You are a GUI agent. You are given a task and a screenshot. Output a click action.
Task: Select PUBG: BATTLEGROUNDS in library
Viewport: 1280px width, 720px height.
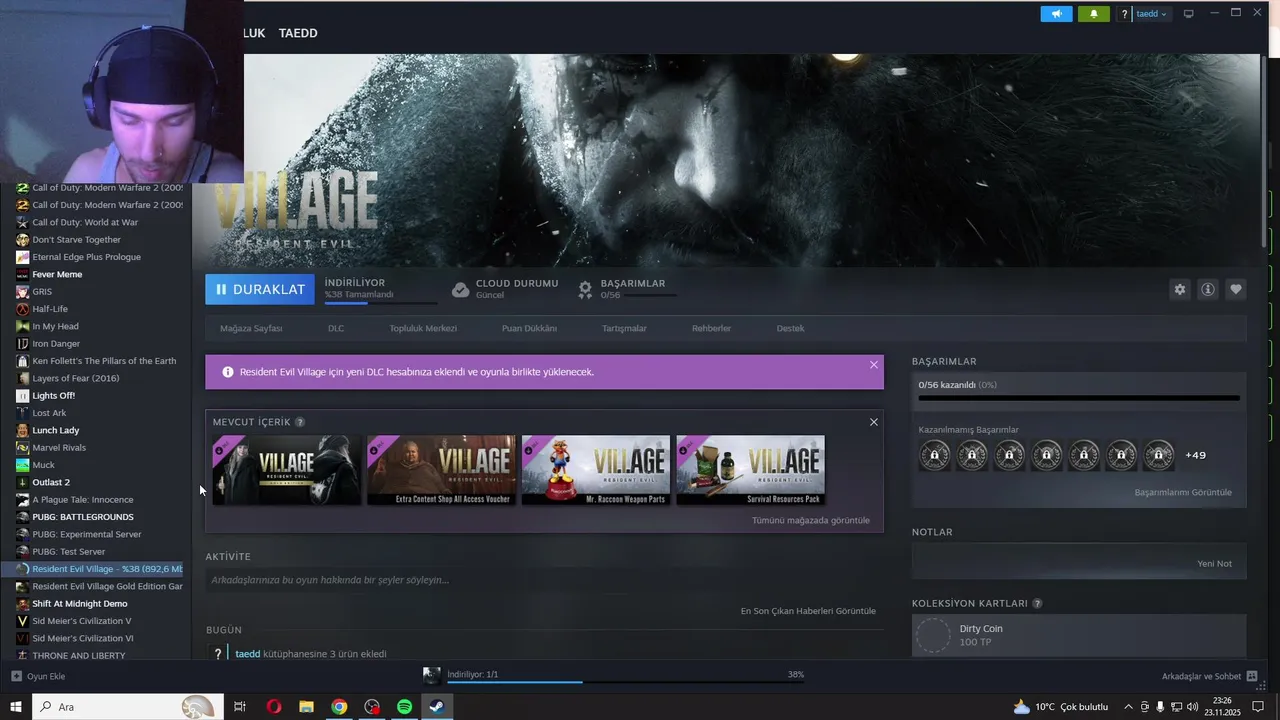[x=82, y=517]
